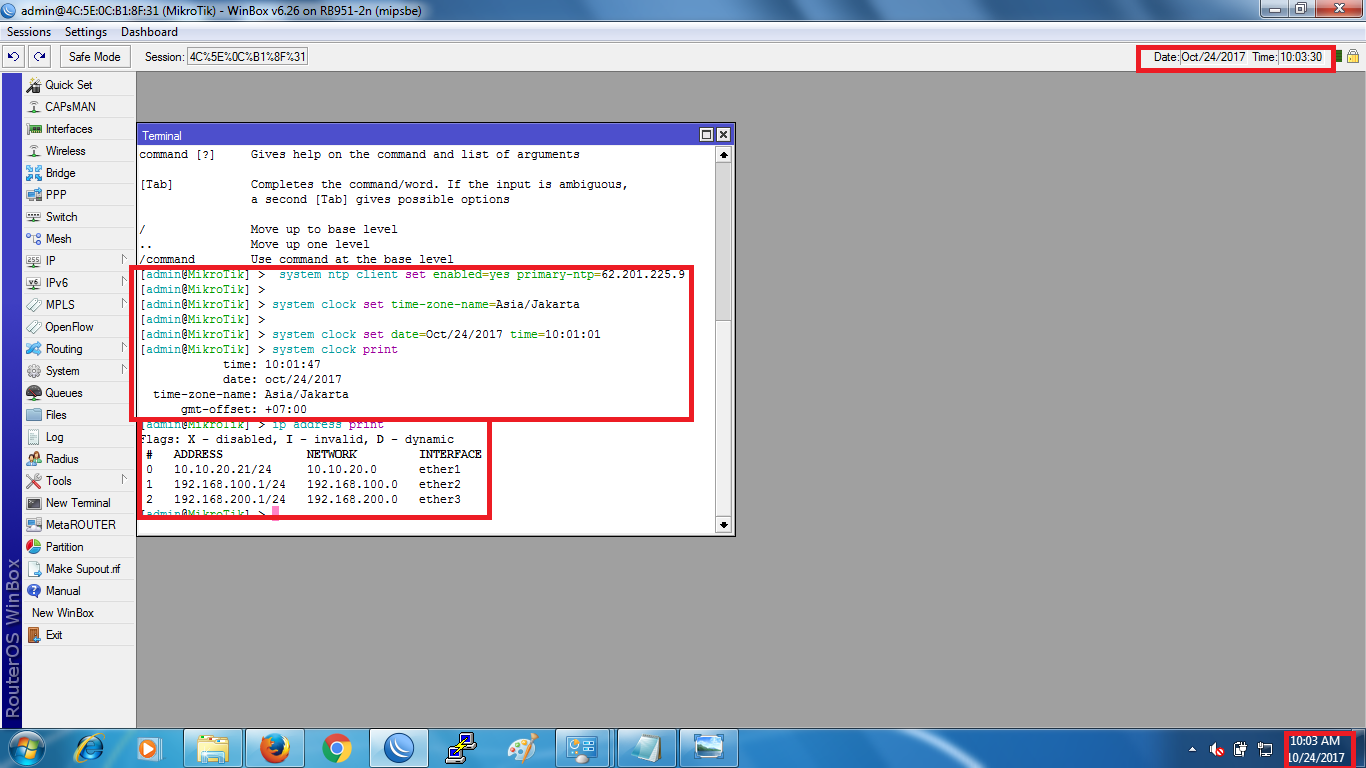This screenshot has width=1366, height=768.
Task: Toggle Safe Mode button
Action: pos(95,57)
